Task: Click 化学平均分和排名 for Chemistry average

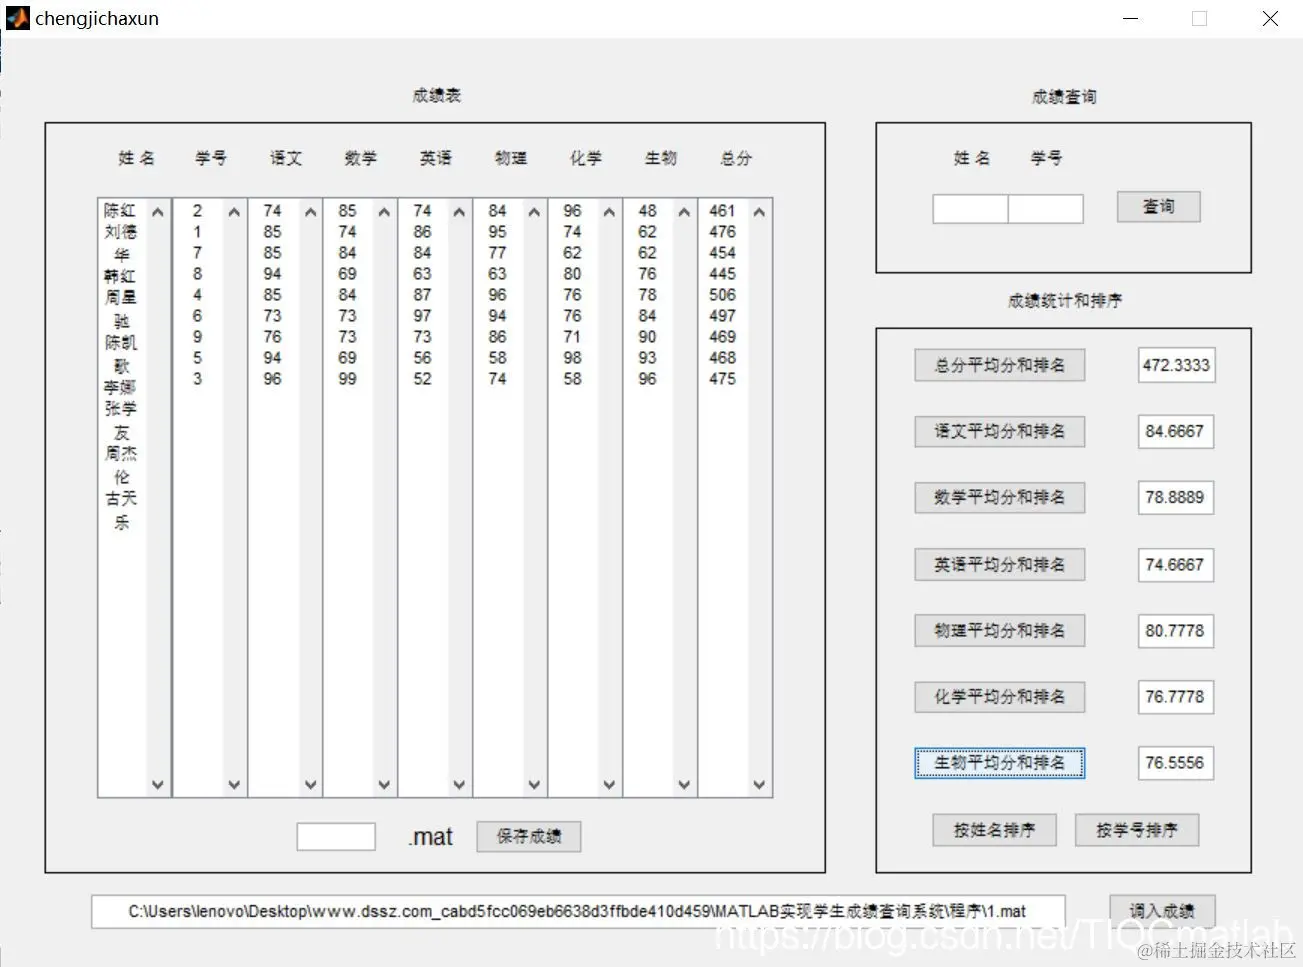Action: click(999, 697)
